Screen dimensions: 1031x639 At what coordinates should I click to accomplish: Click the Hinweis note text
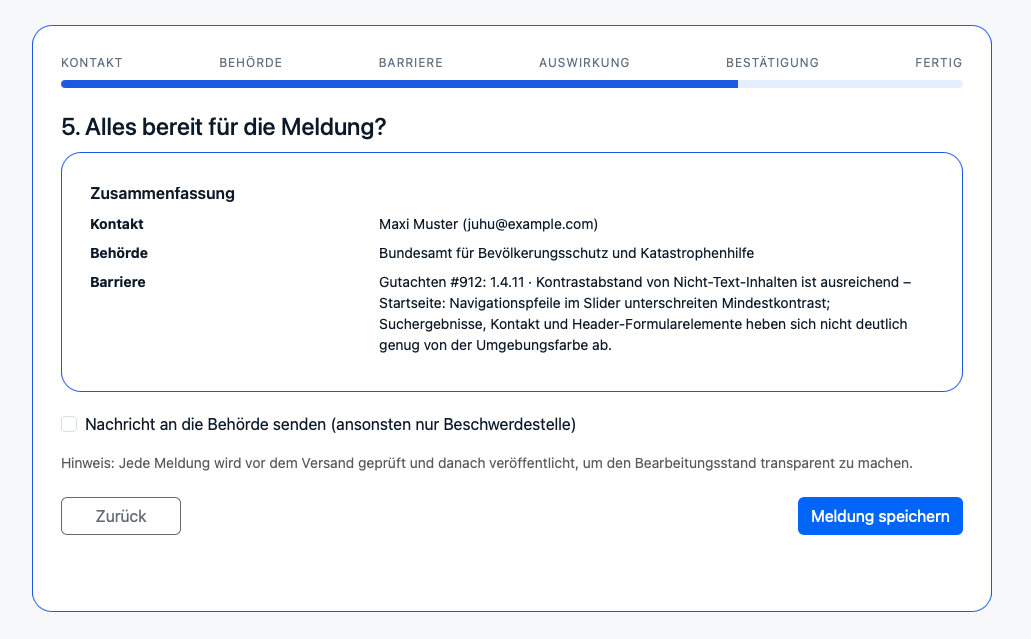click(487, 463)
